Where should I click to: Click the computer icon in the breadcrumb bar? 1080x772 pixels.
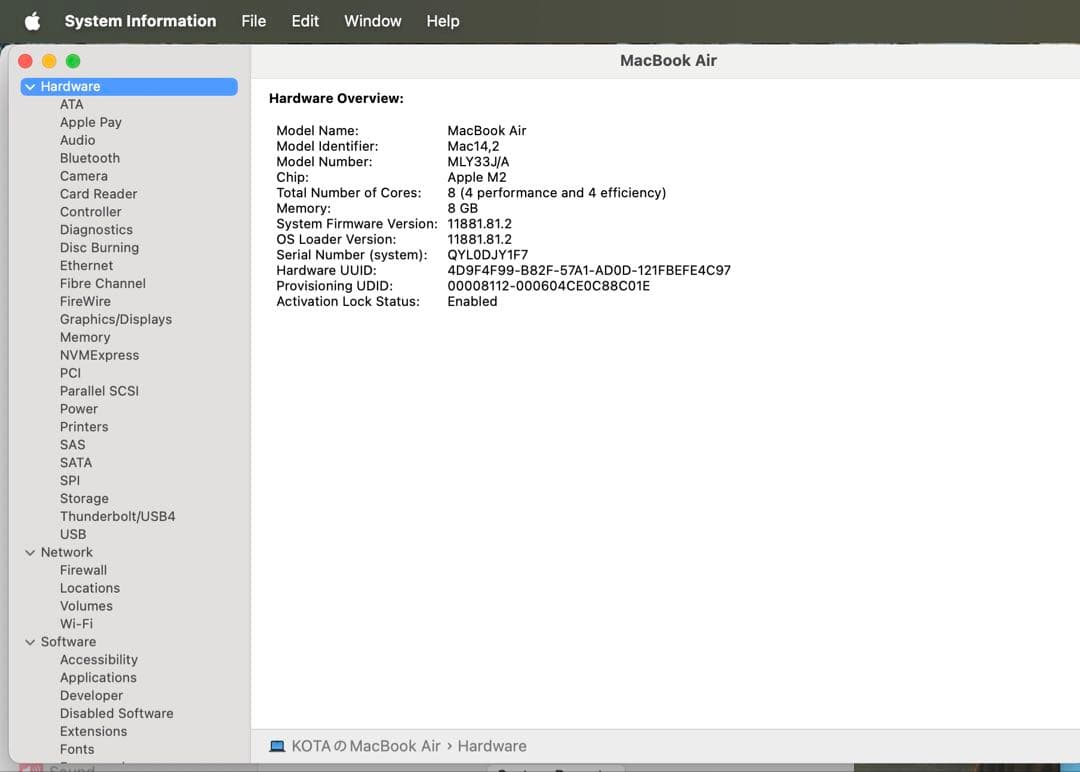pos(280,745)
